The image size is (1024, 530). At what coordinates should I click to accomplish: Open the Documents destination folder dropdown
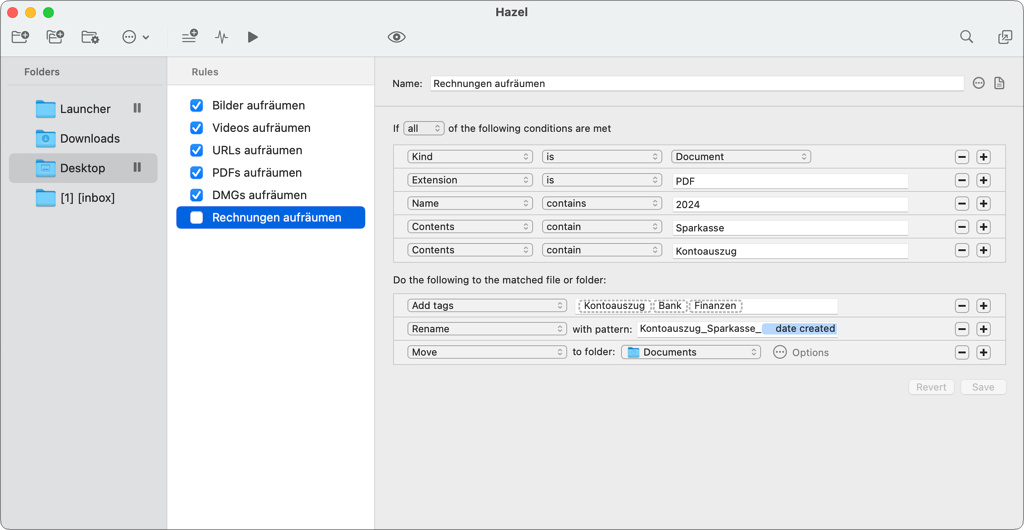tap(690, 352)
